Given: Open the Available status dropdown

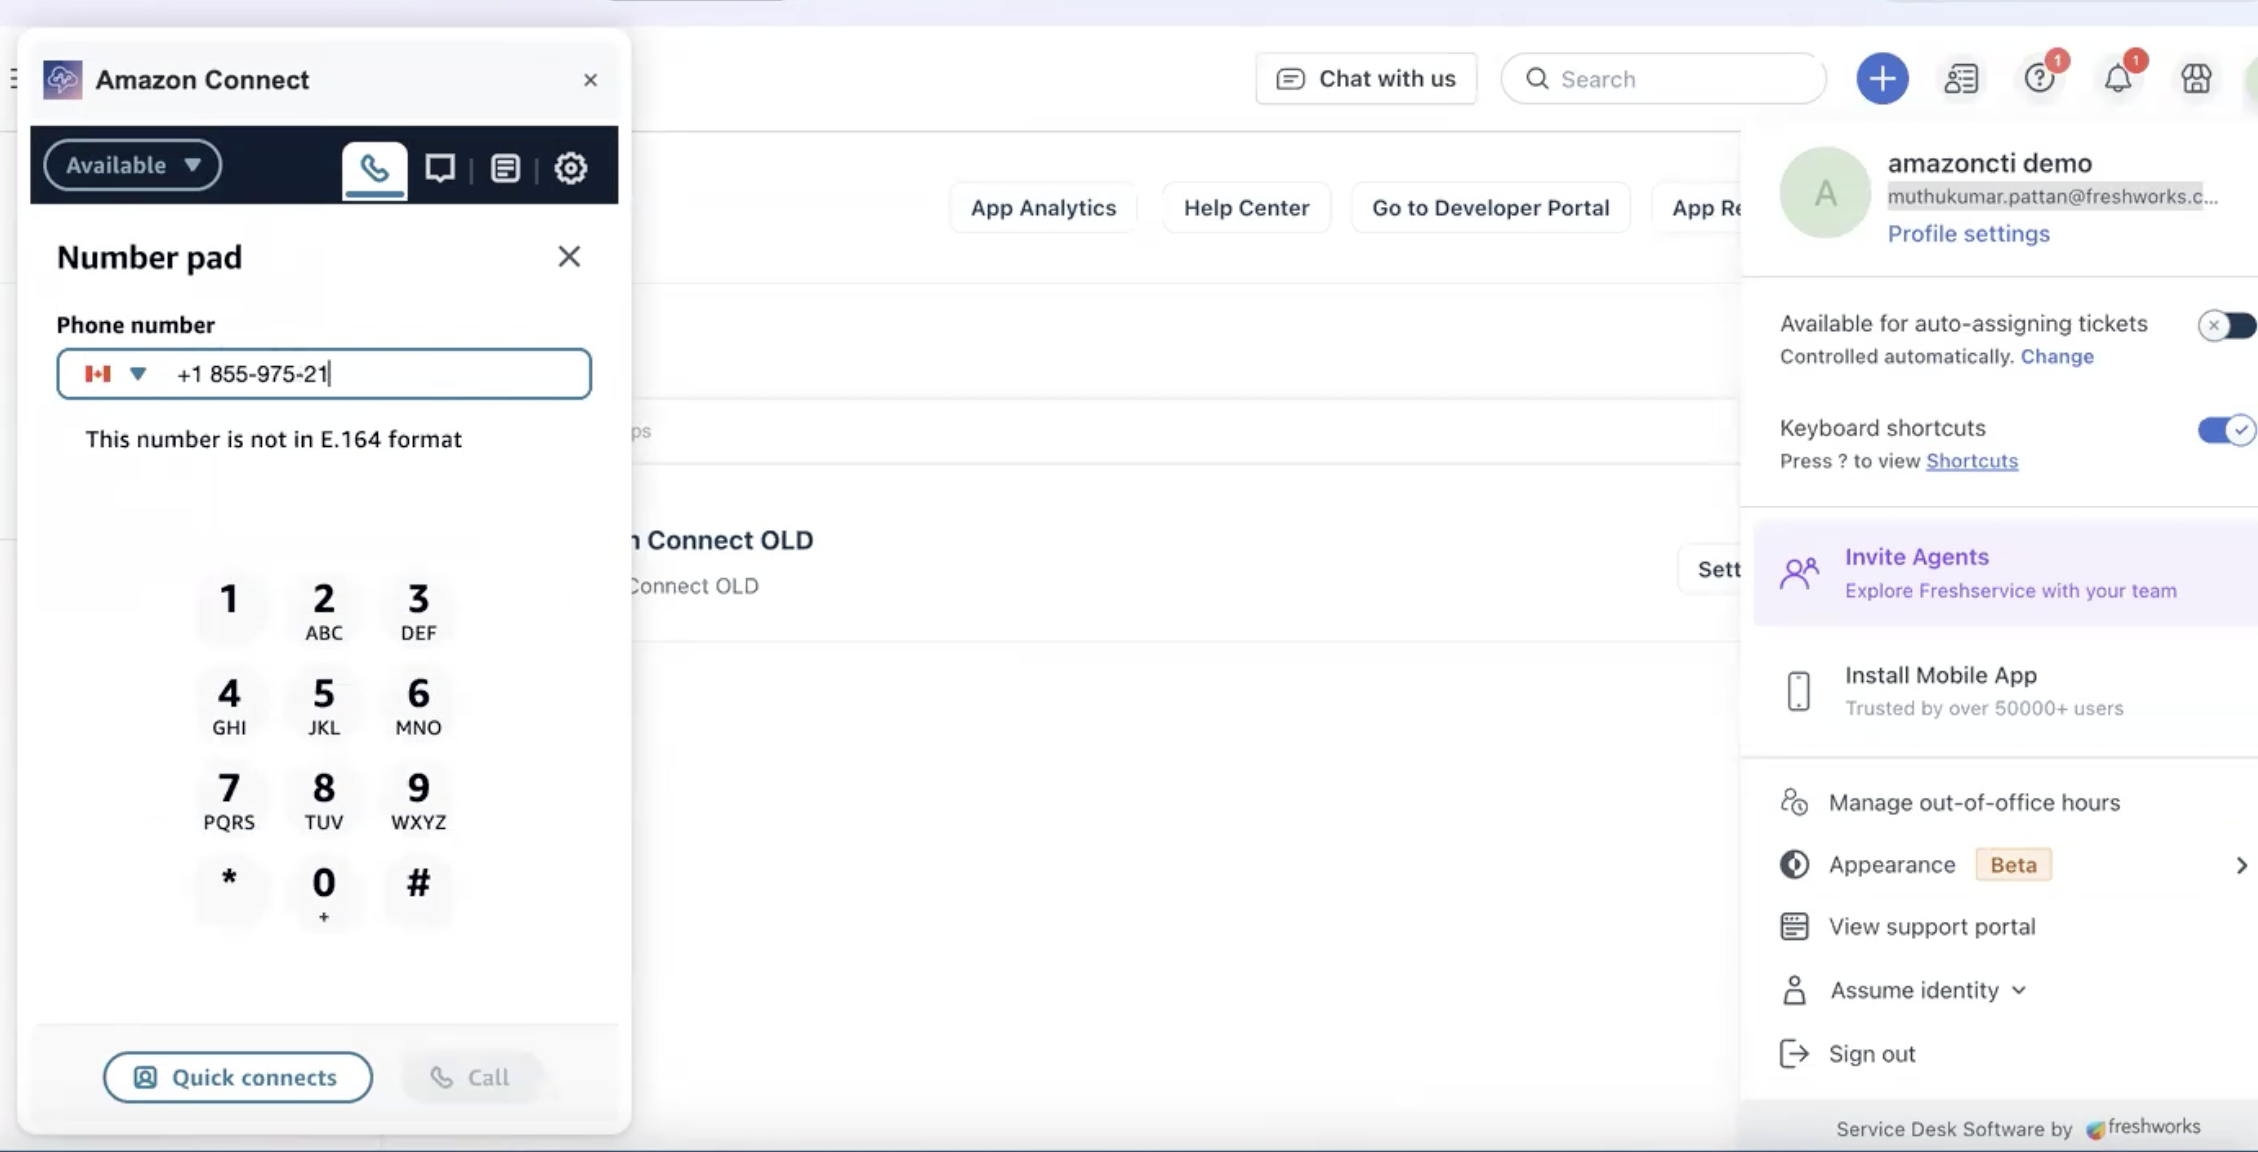Looking at the screenshot, I should click(133, 165).
